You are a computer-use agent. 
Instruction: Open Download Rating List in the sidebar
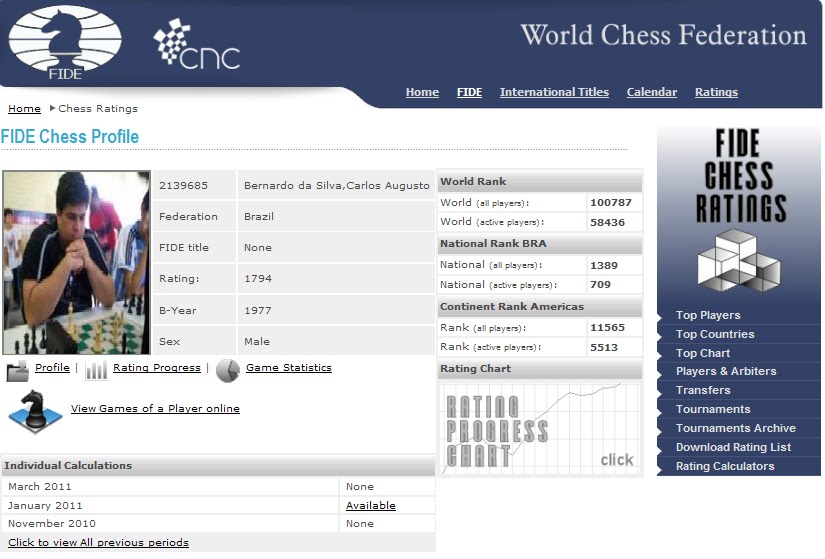(733, 447)
